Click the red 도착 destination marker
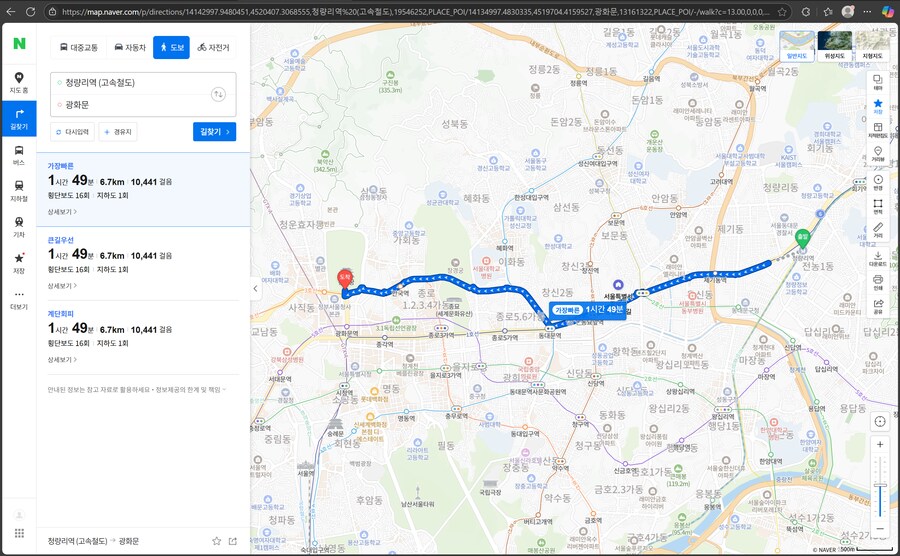Screen dimensions: 900x556 tap(344, 278)
